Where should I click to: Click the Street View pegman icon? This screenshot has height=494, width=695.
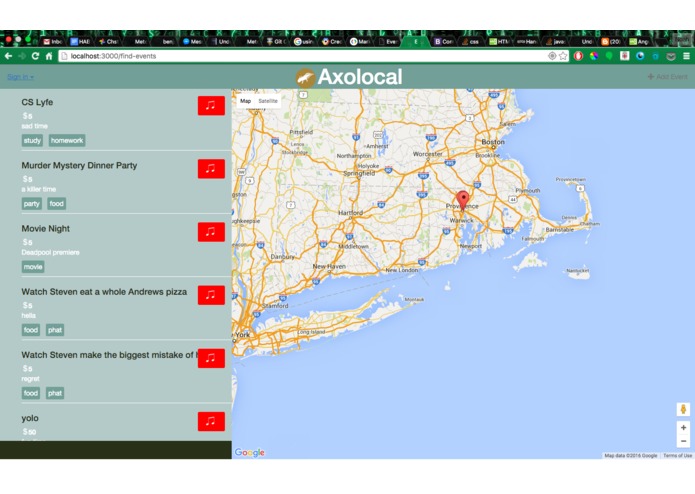click(683, 409)
